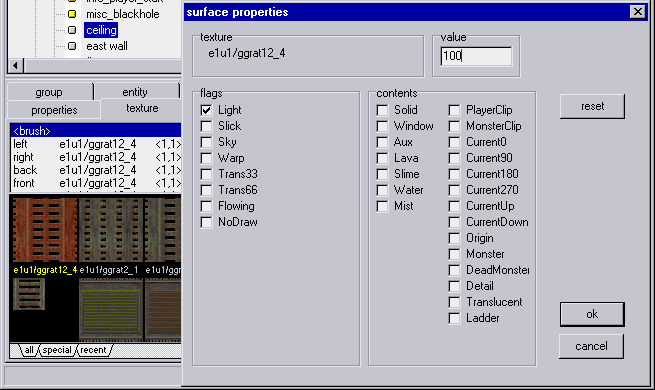Check the Solid contents box
The height and width of the screenshot is (390, 655).
pos(382,110)
